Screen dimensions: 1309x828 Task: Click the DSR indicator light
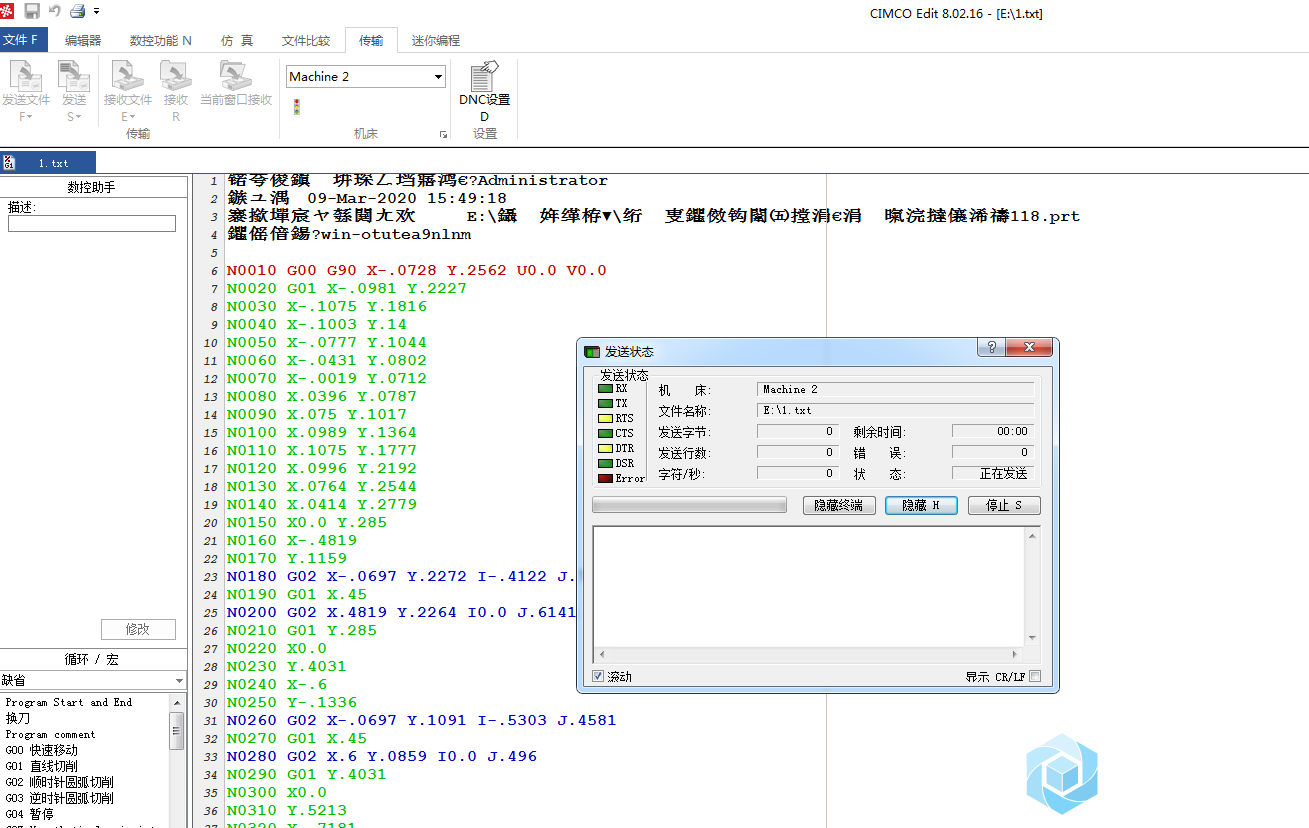(x=605, y=463)
